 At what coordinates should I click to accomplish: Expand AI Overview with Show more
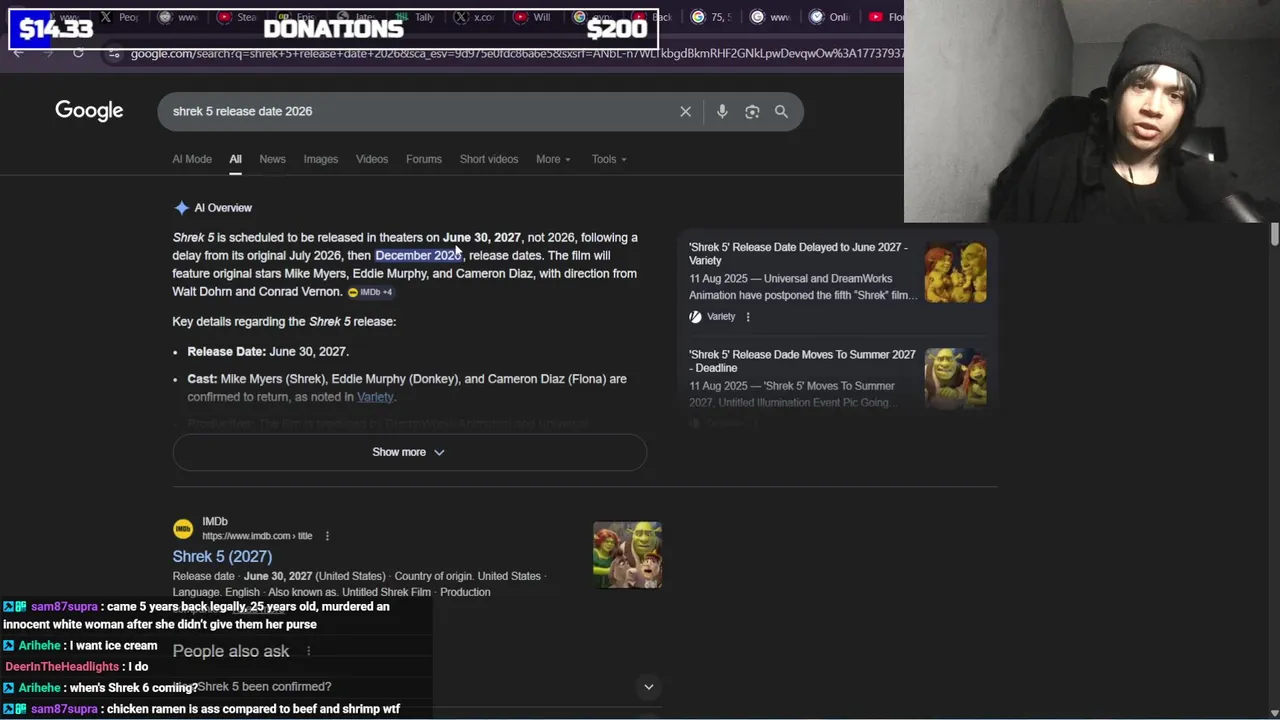(x=409, y=452)
